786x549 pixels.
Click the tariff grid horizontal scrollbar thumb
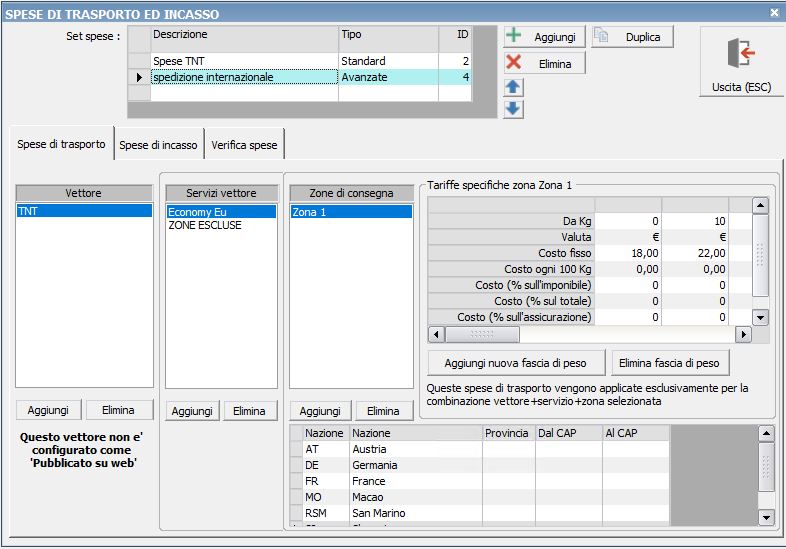[x=482, y=334]
